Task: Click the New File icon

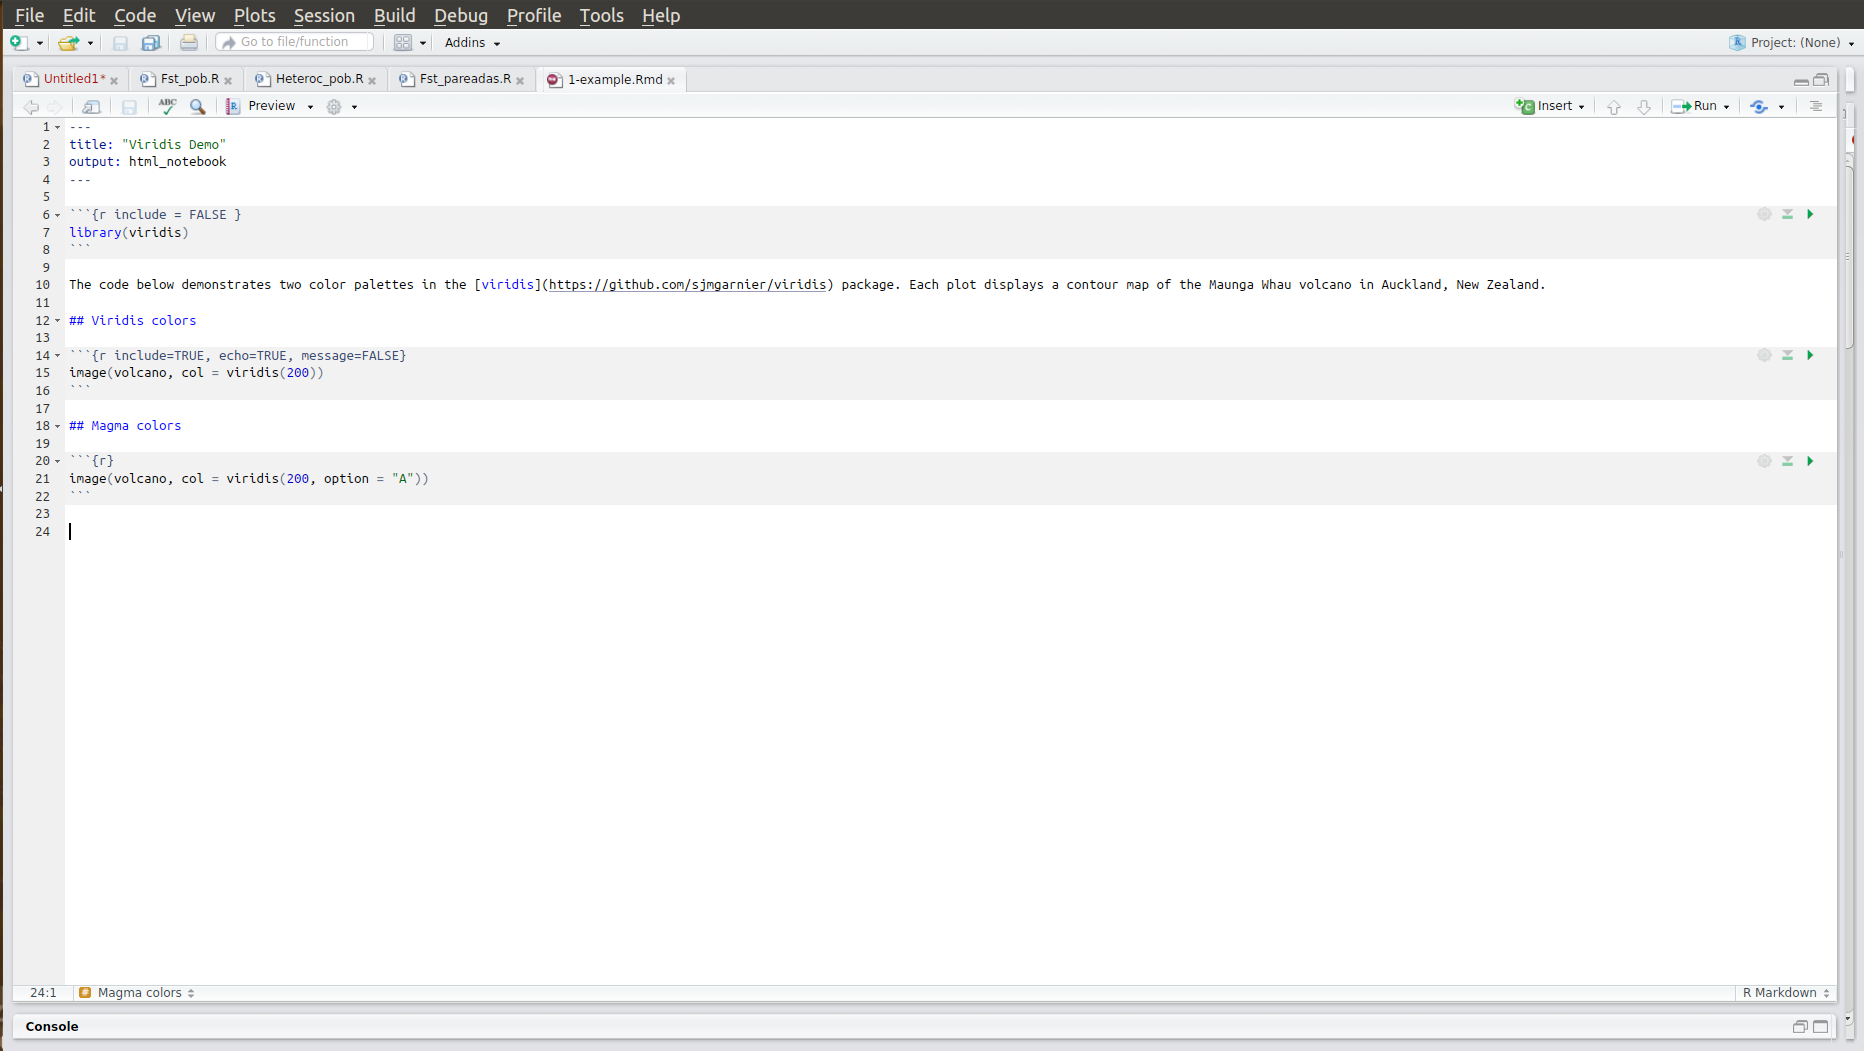Action: tap(18, 42)
